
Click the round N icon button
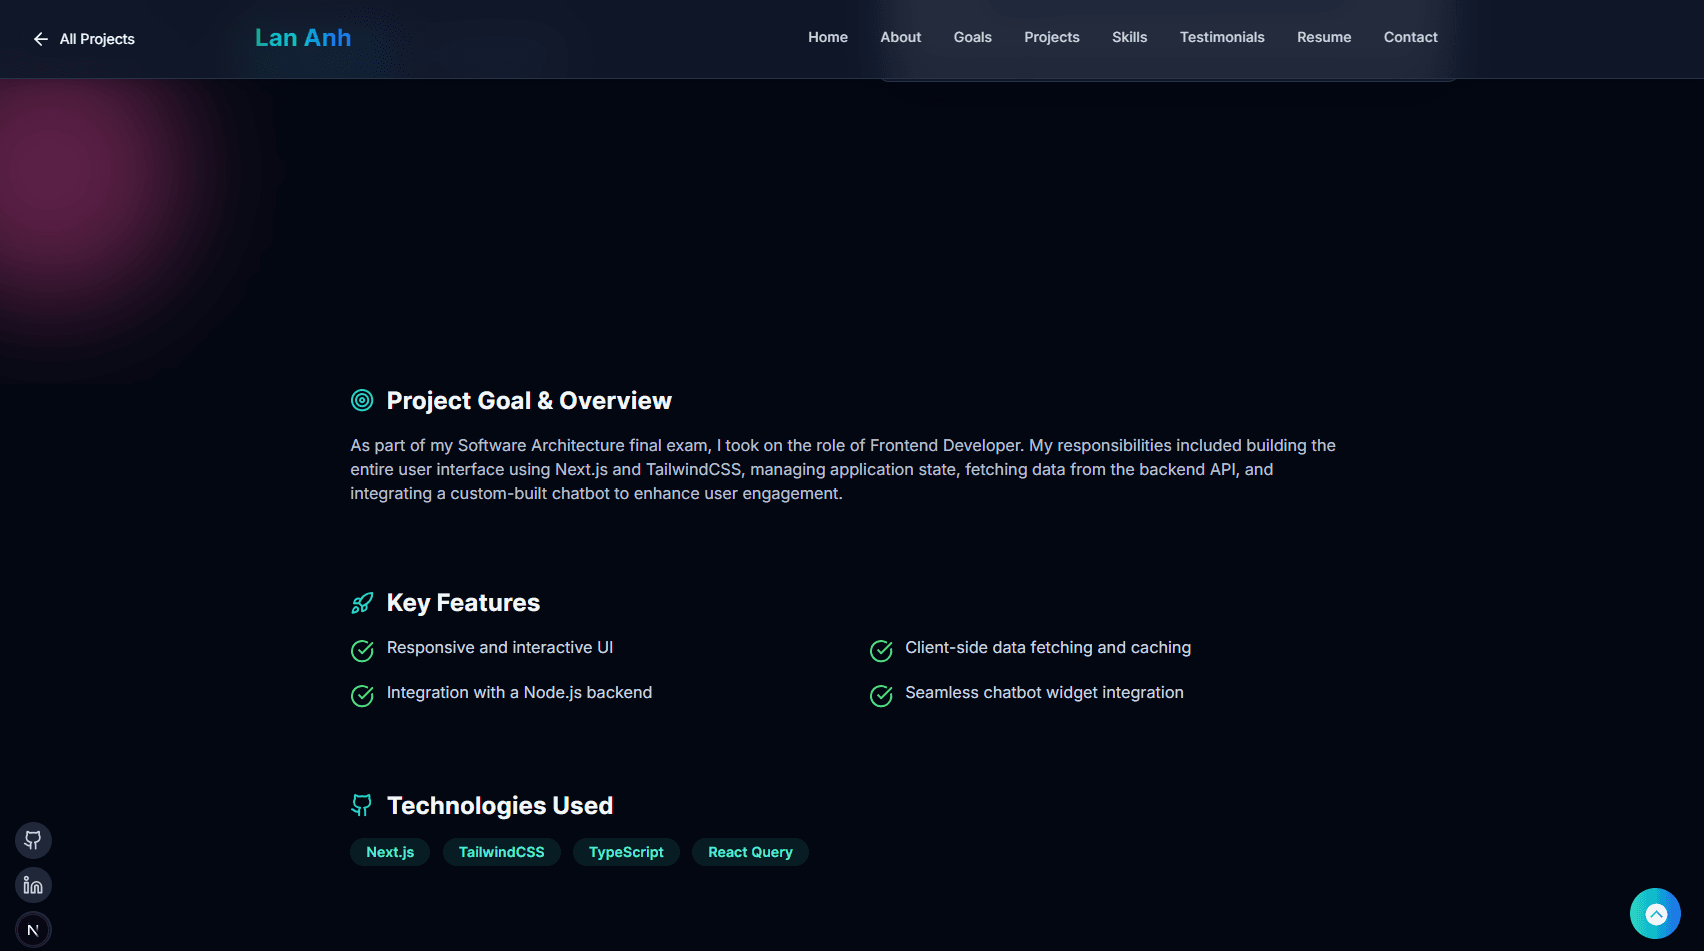[33, 930]
